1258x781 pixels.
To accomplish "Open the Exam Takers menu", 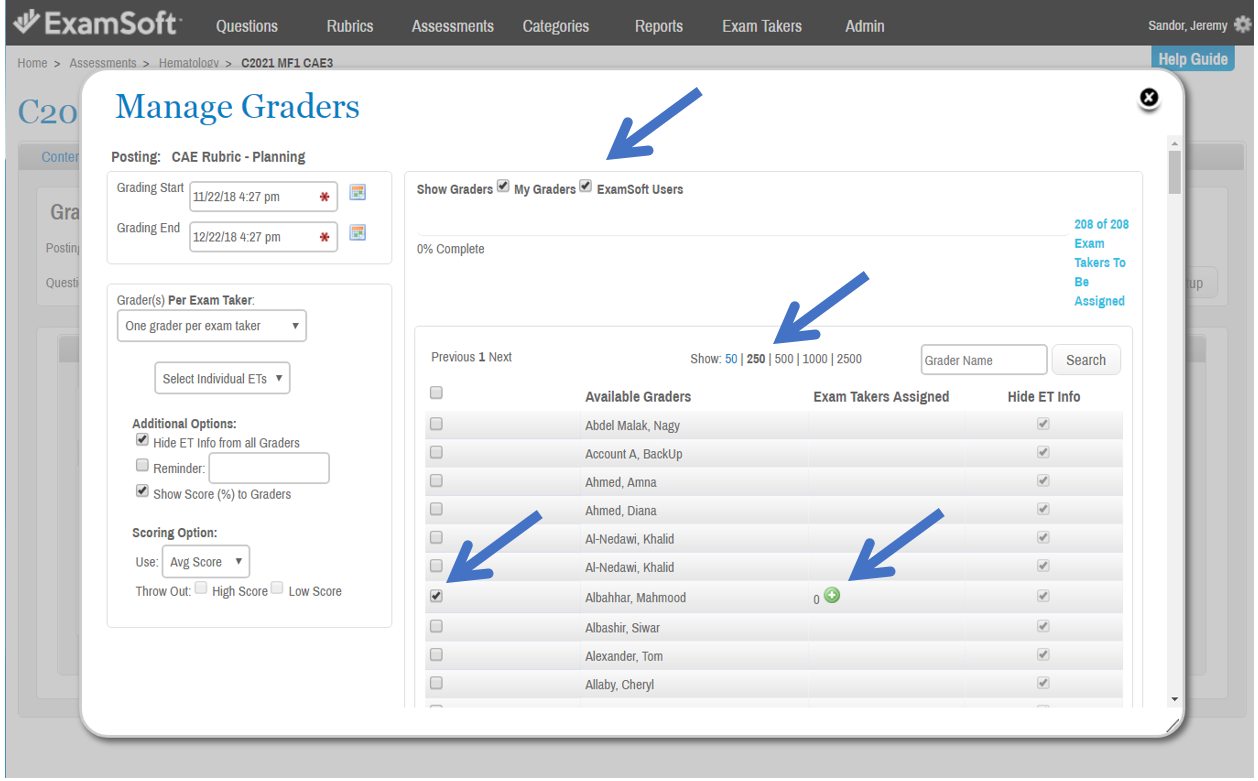I will pyautogui.click(x=762, y=26).
